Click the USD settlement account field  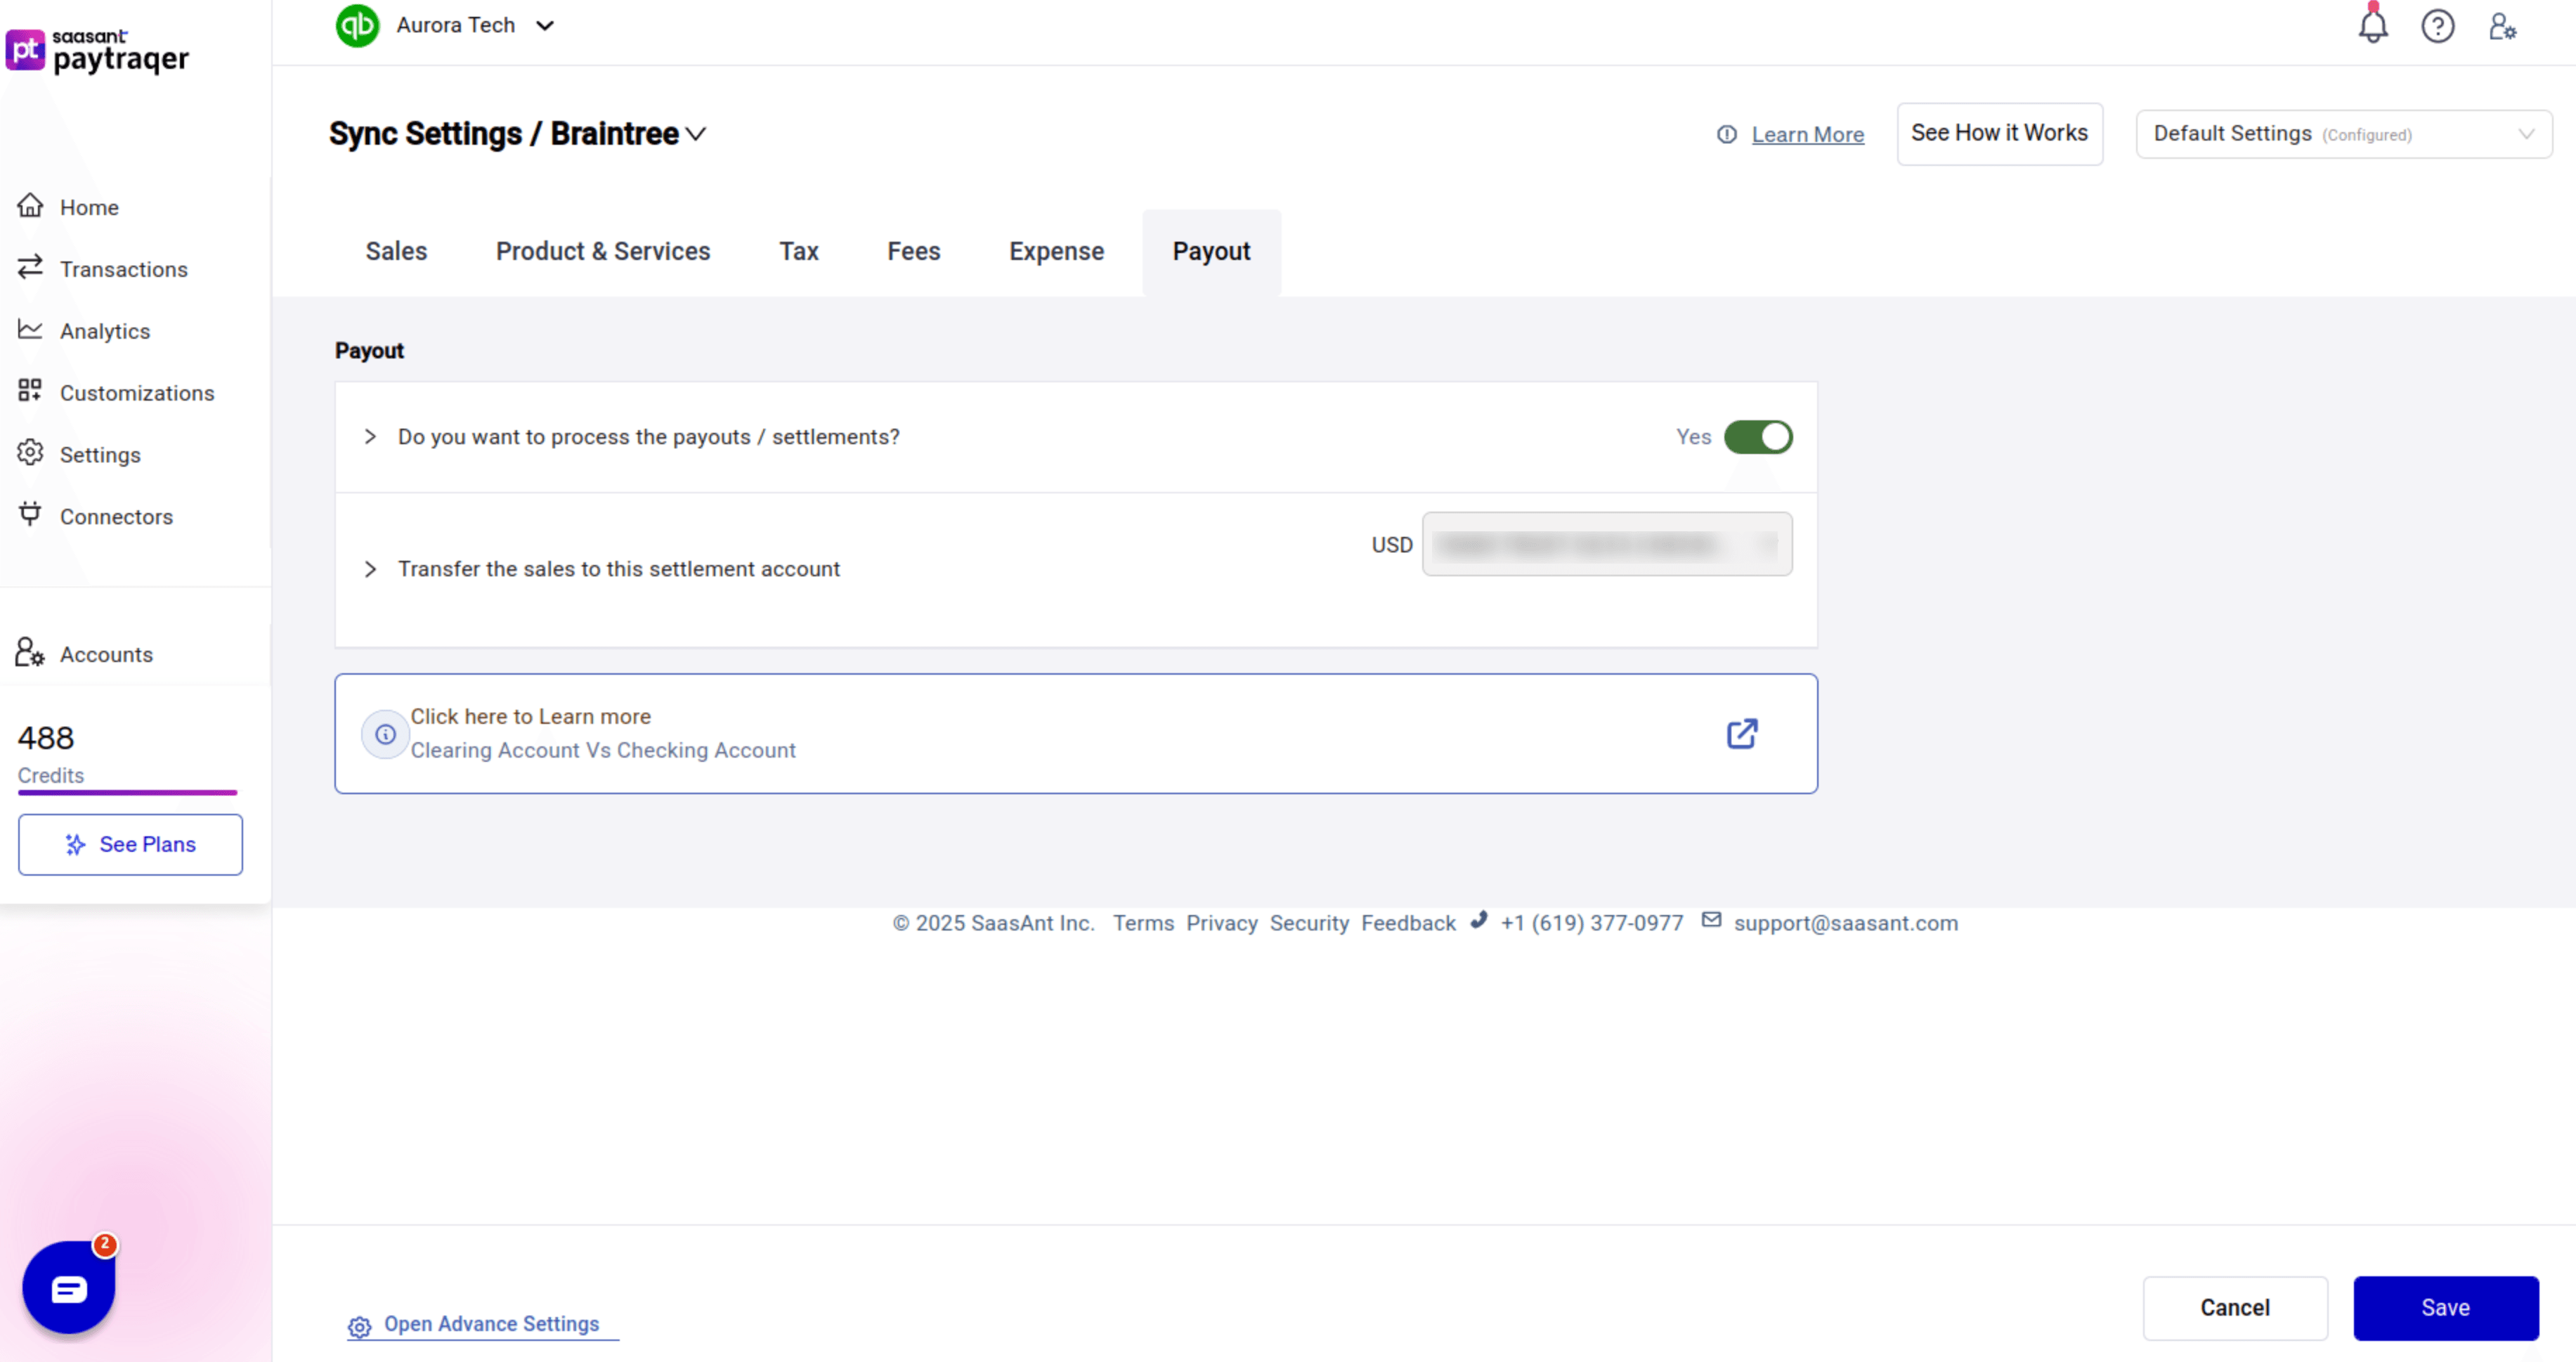pos(1606,545)
